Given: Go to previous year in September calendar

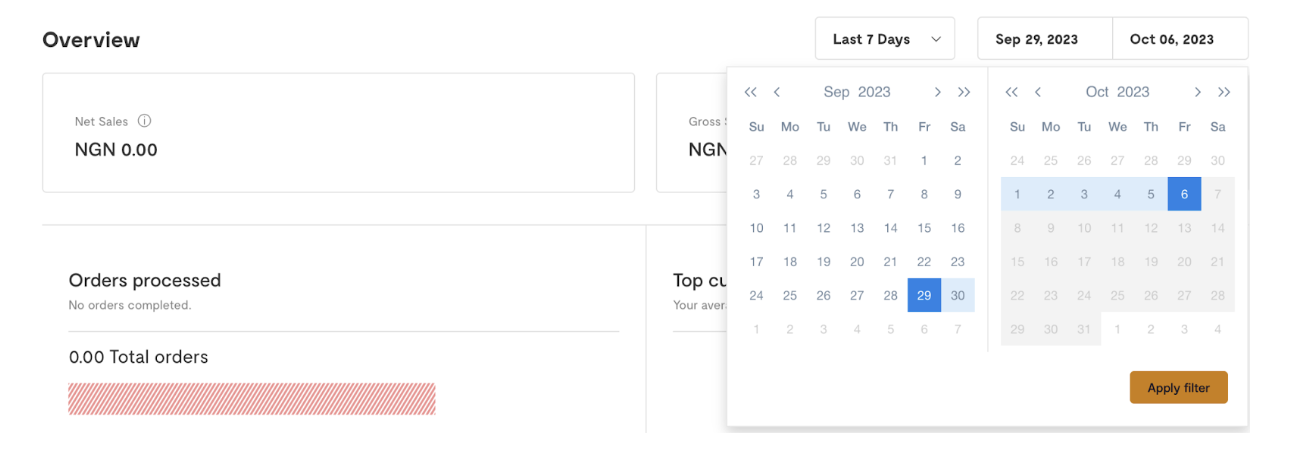Looking at the screenshot, I should [750, 92].
